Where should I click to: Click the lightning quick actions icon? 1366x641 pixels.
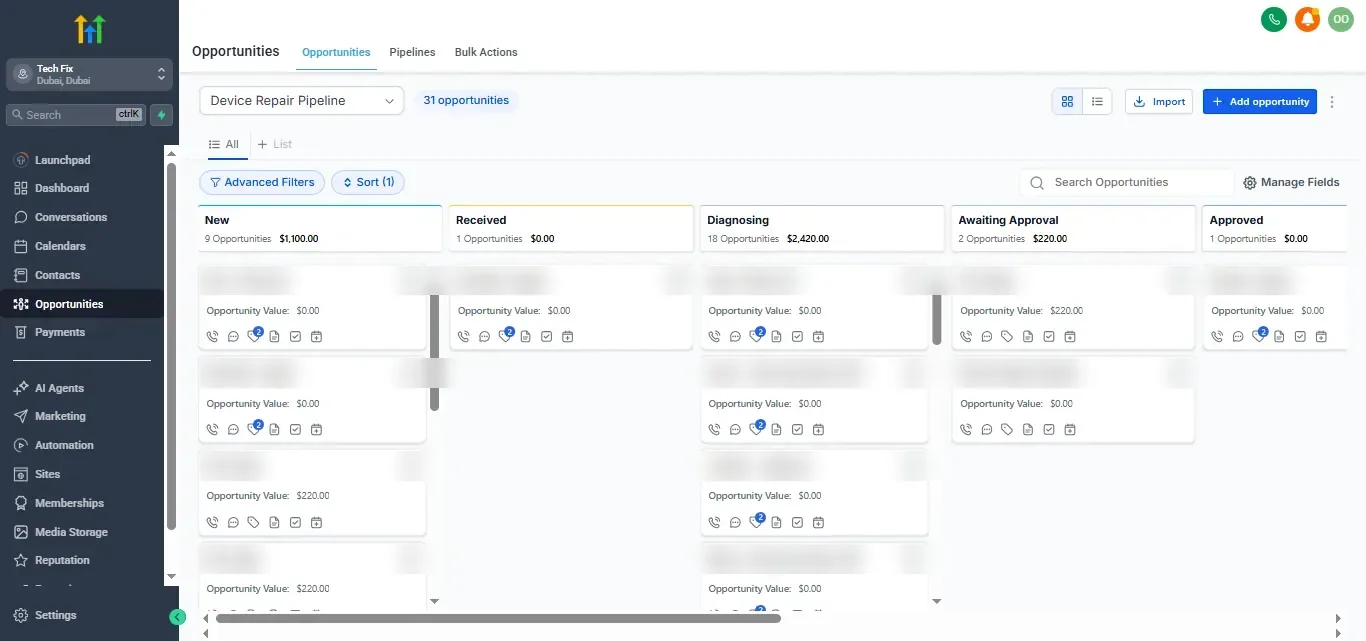161,115
